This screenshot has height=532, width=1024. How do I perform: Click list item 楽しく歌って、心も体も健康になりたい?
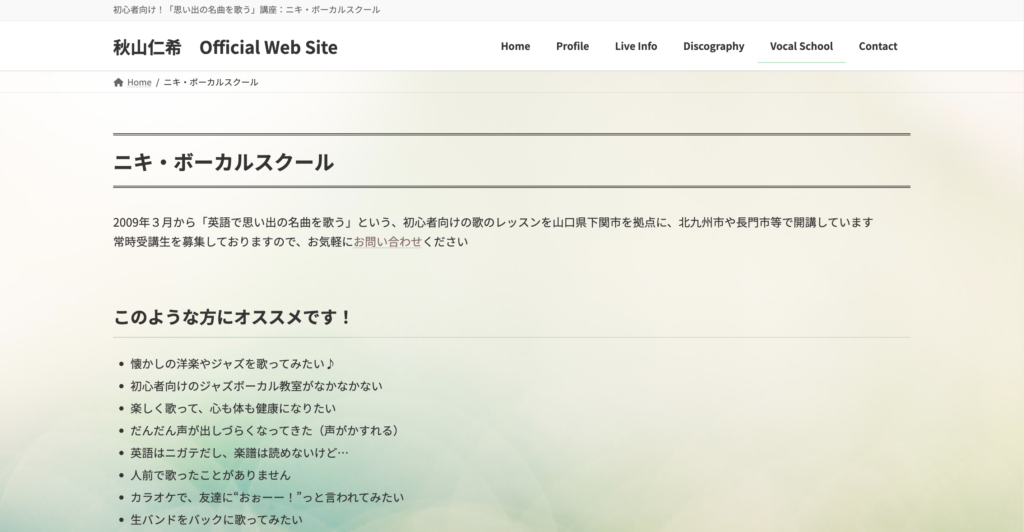[232, 408]
